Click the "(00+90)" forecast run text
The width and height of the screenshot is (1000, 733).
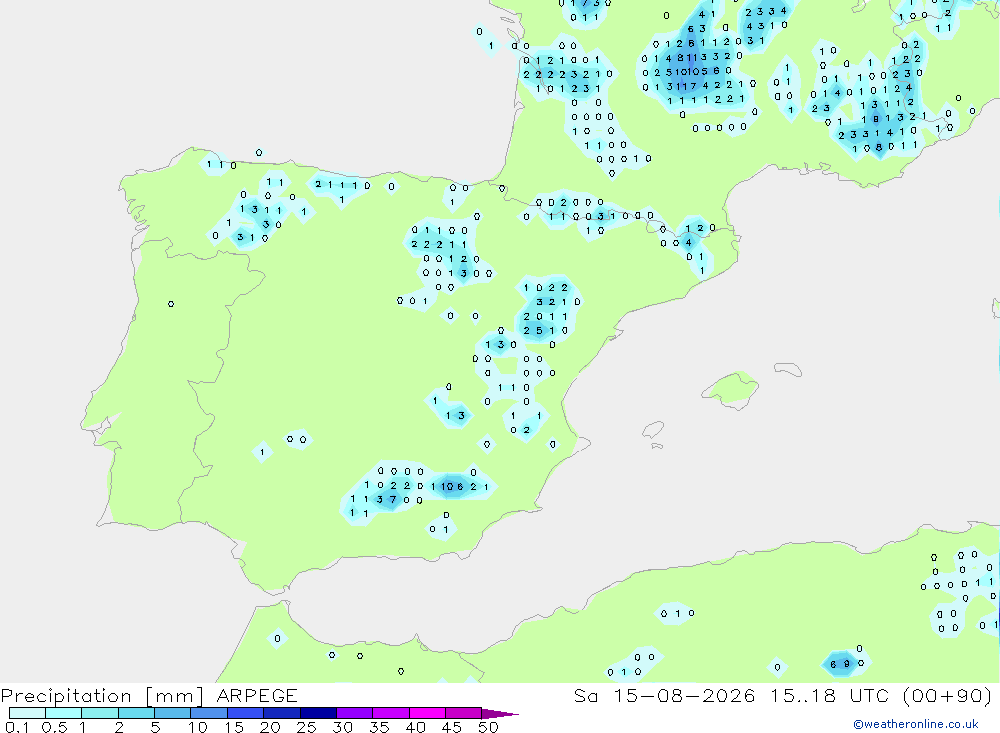point(947,695)
